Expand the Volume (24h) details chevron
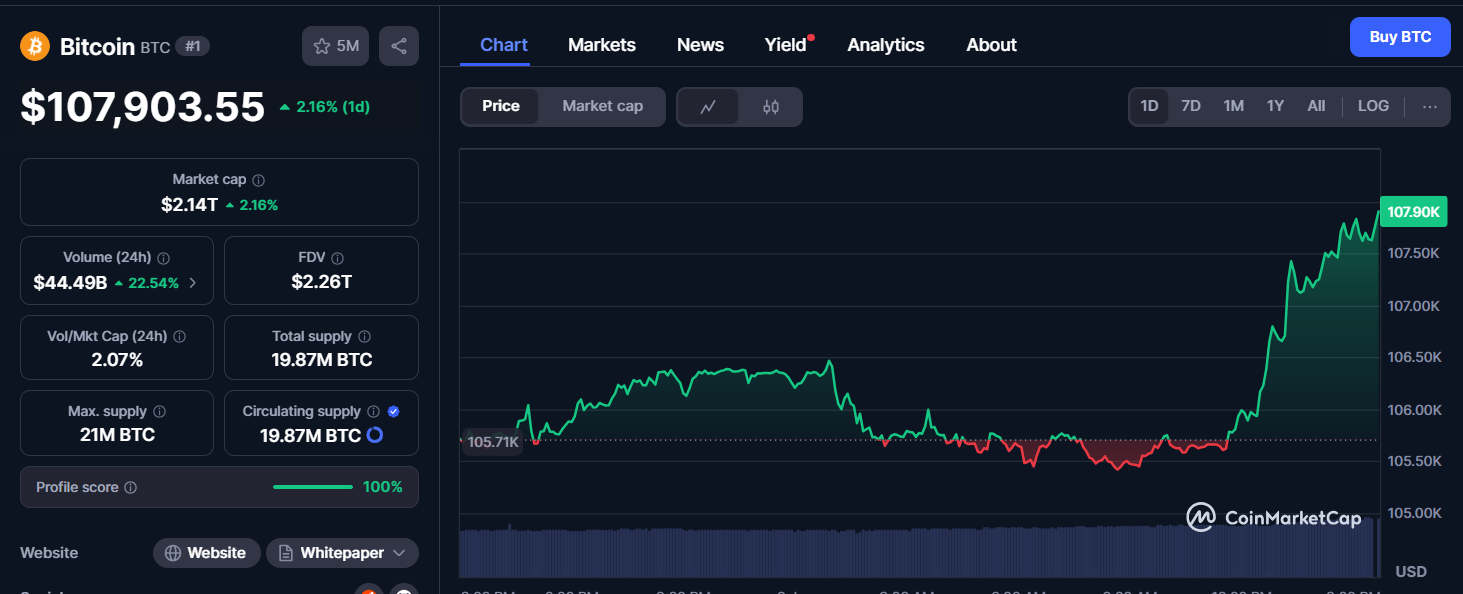 pyautogui.click(x=193, y=283)
